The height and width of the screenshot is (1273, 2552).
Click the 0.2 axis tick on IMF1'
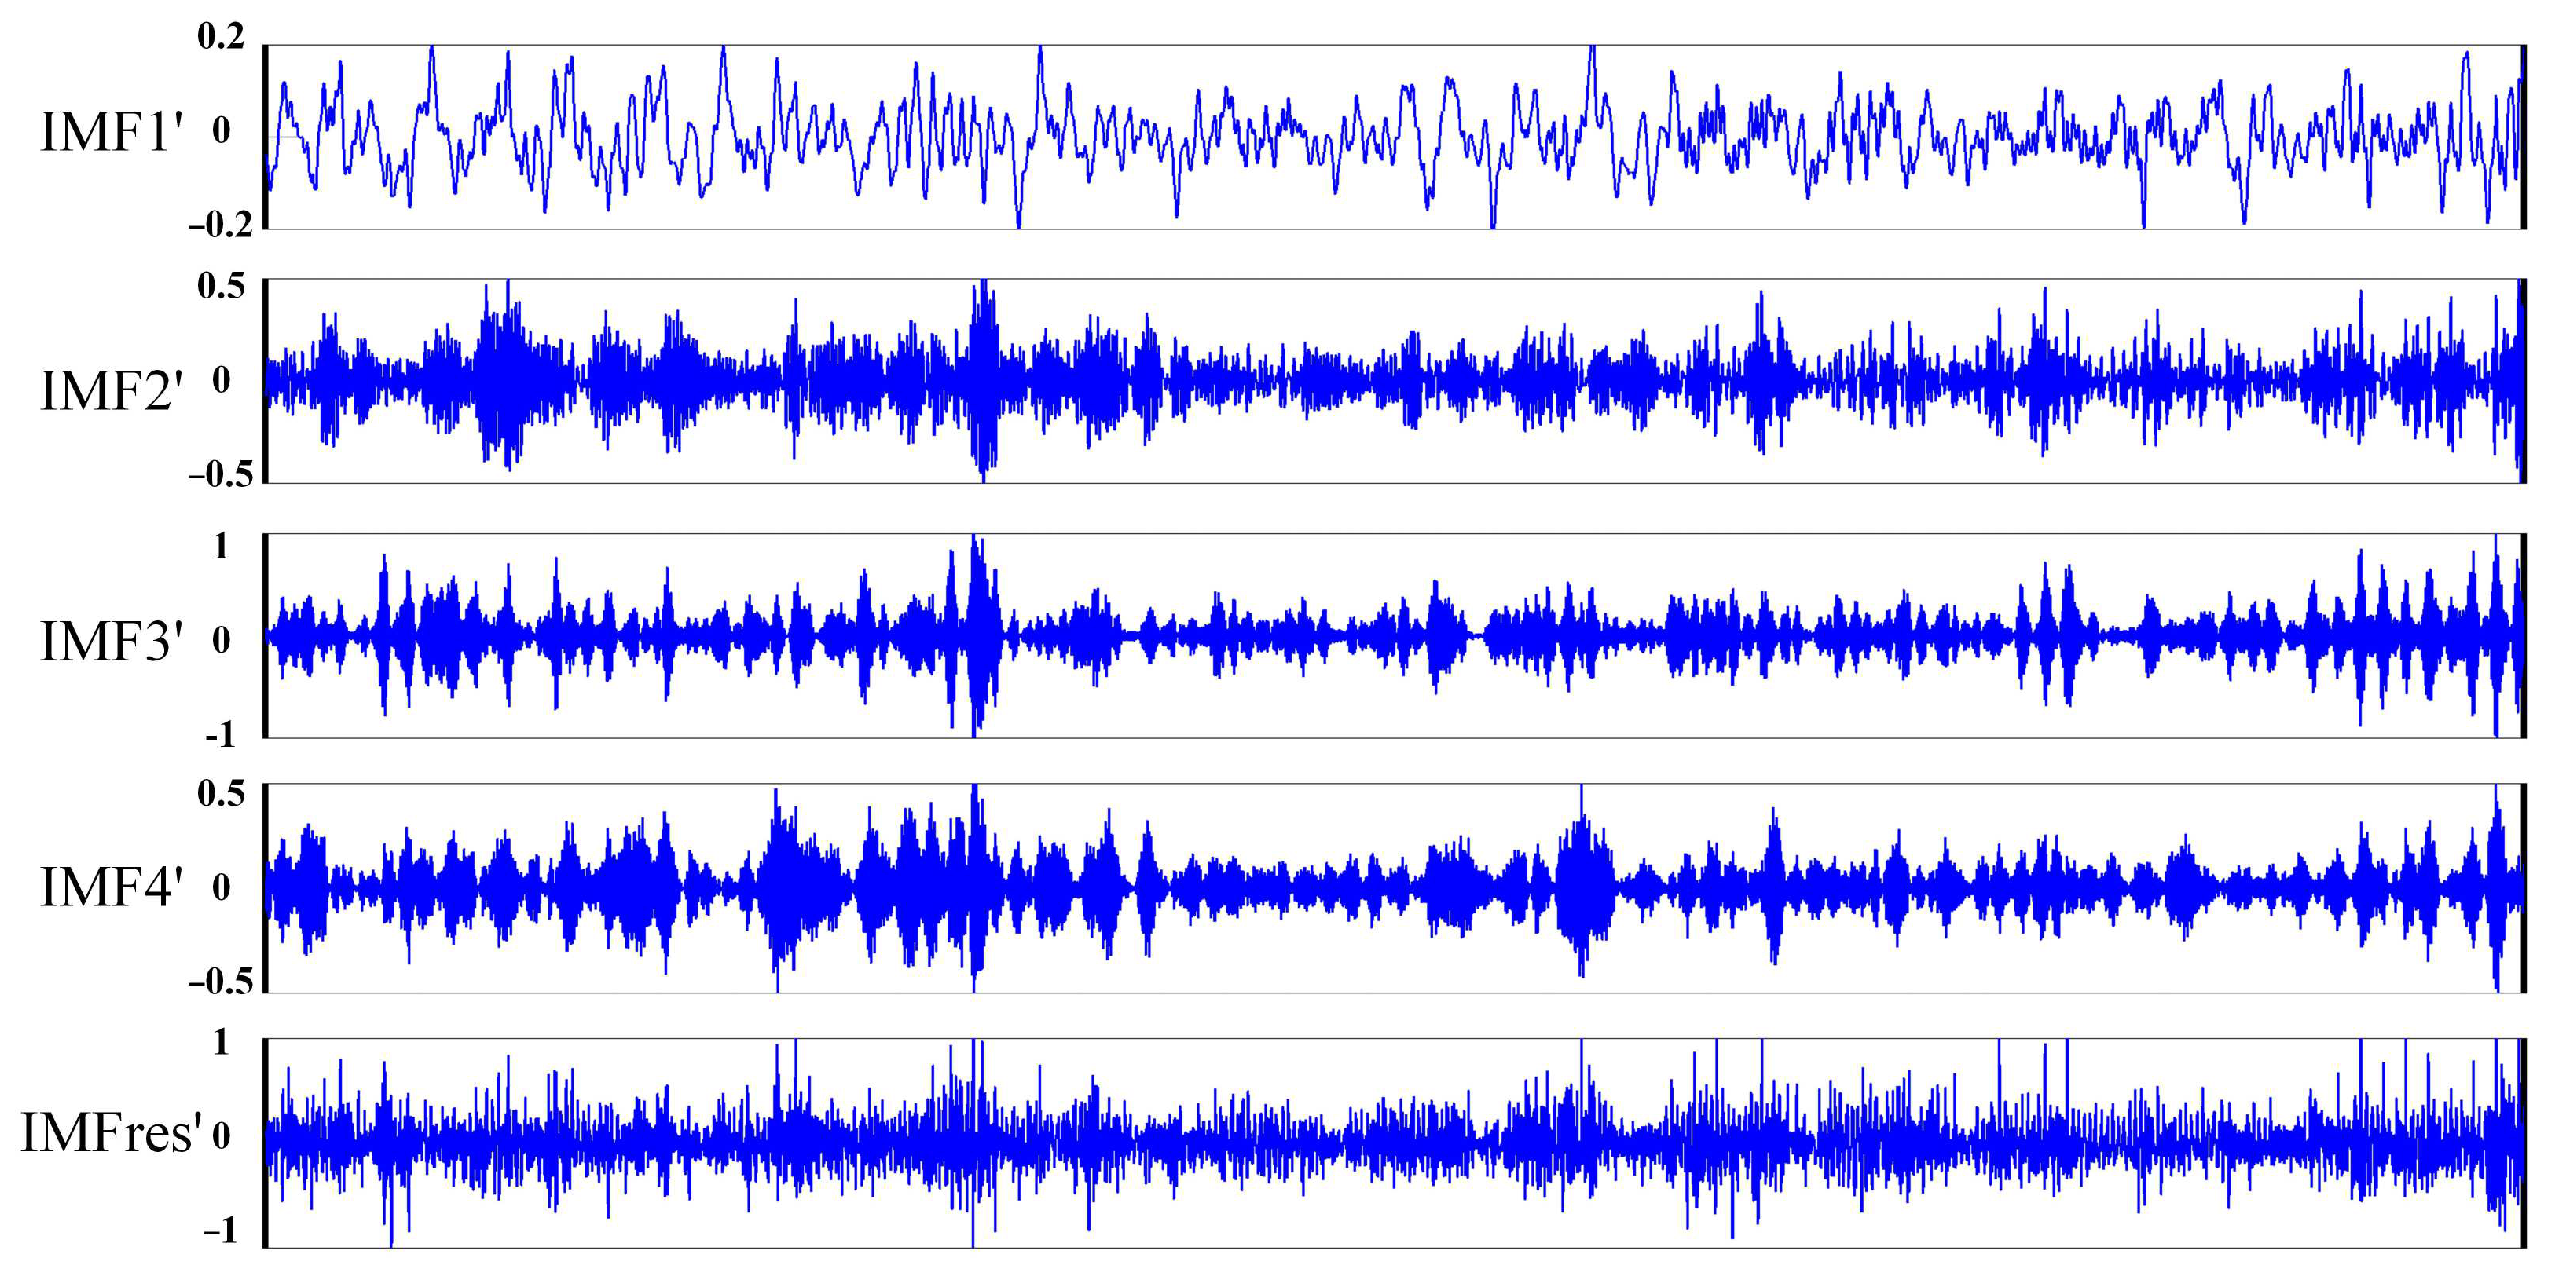pos(221,37)
